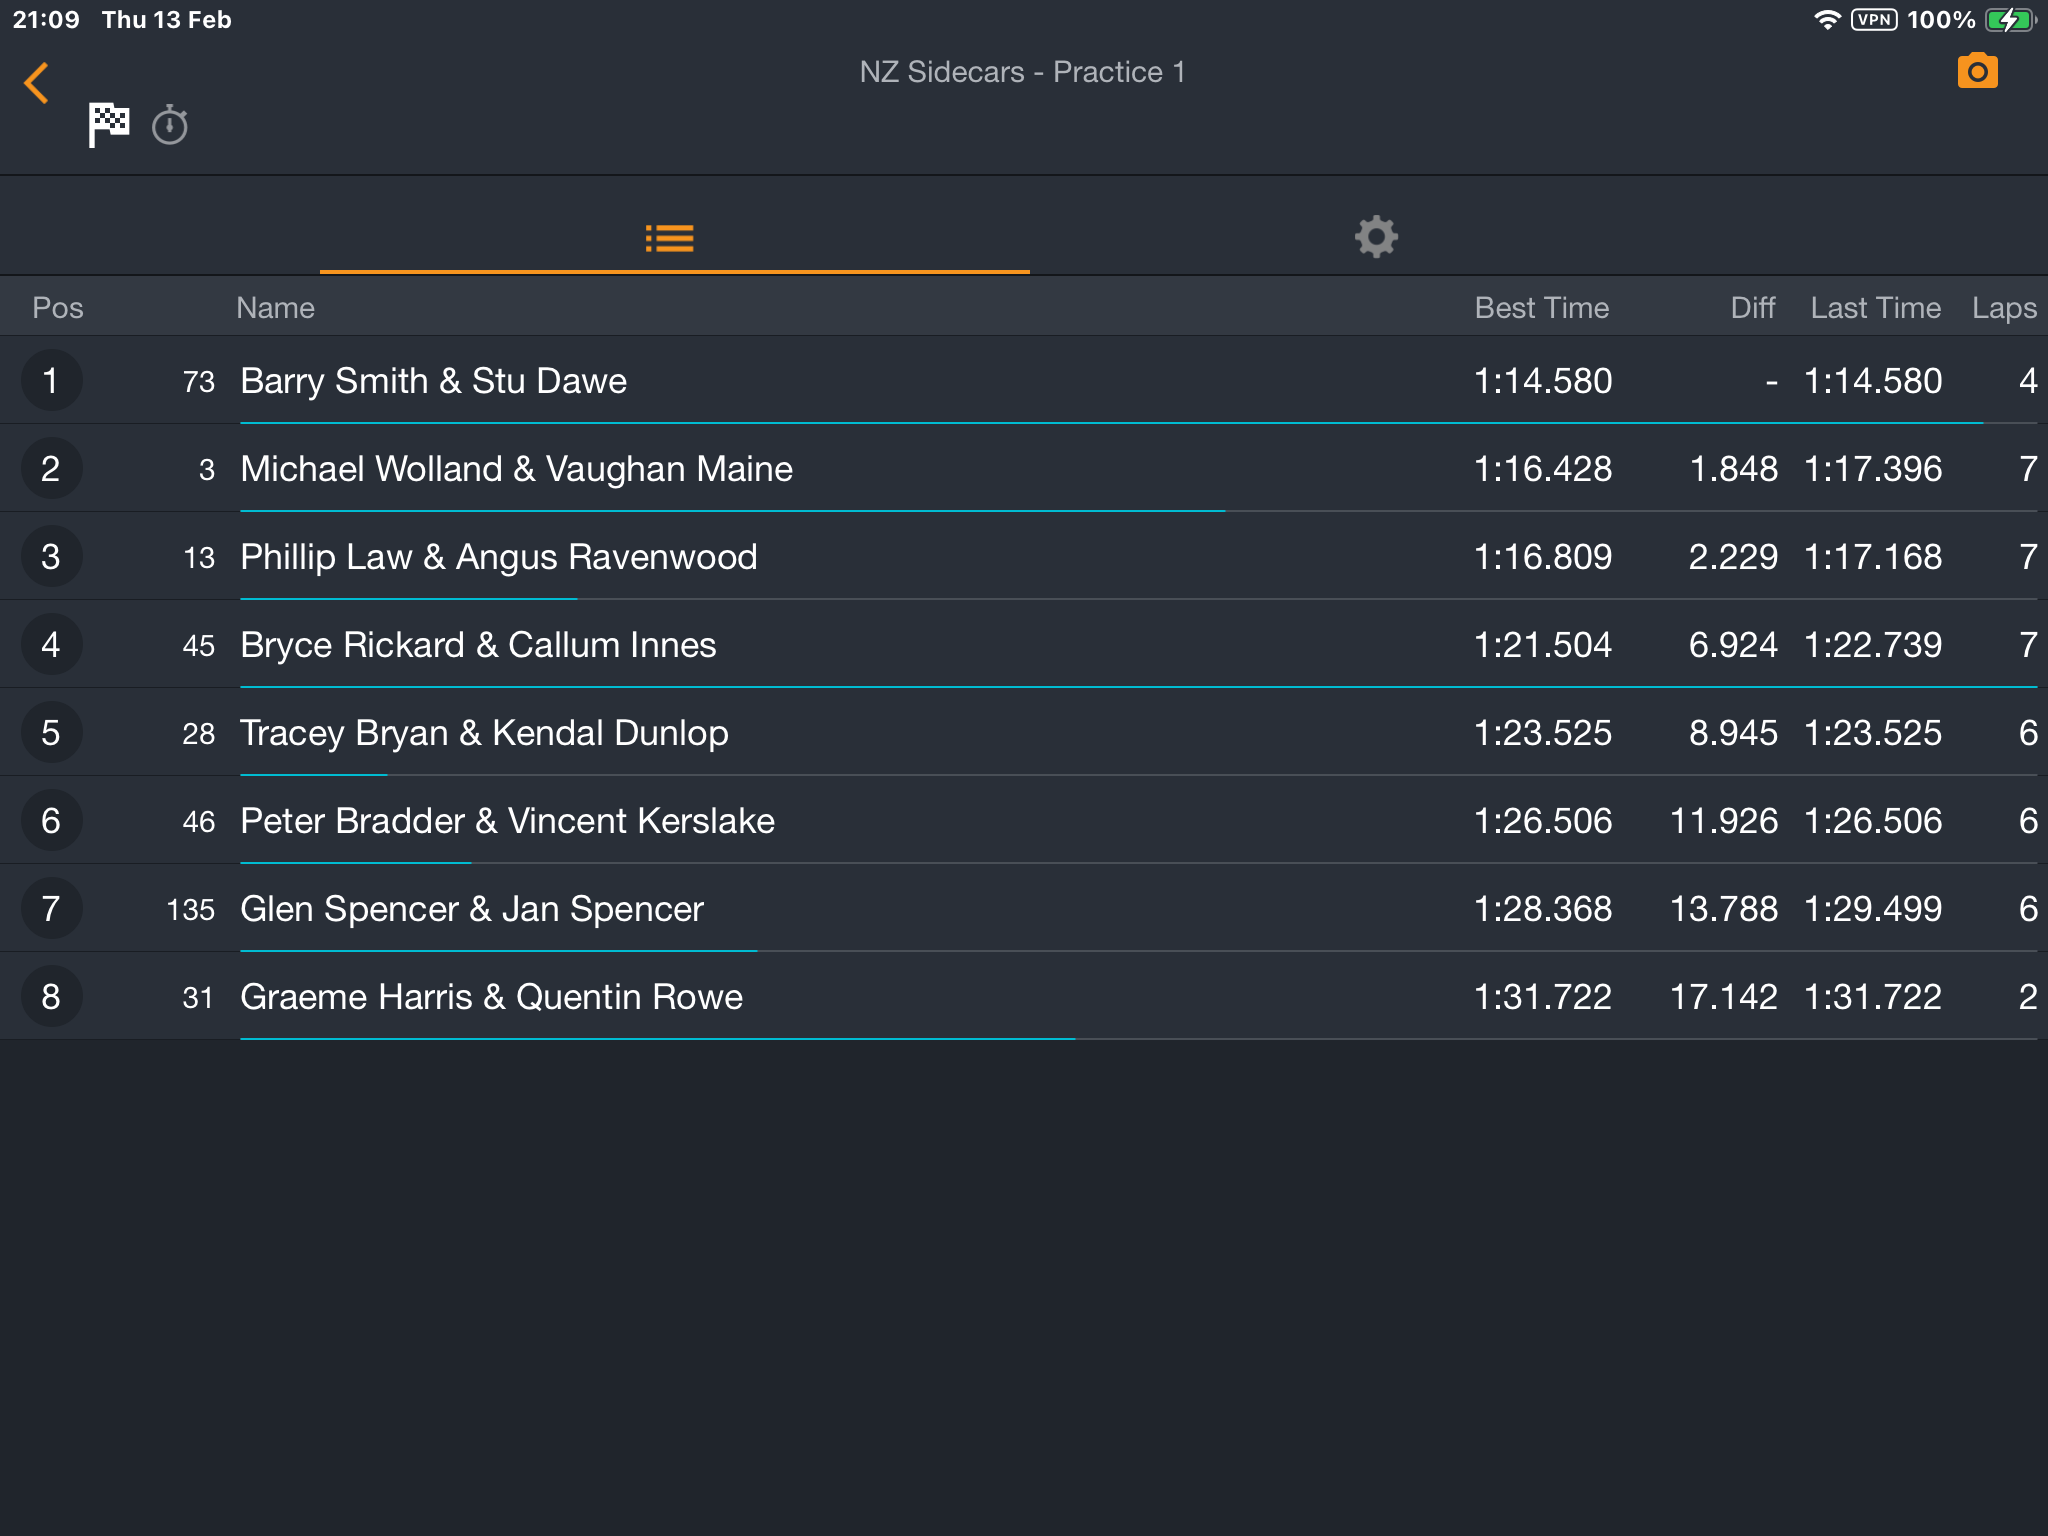Select Glen Spencer & Jan Spencer
This screenshot has width=2048, height=1536.
1024,908
